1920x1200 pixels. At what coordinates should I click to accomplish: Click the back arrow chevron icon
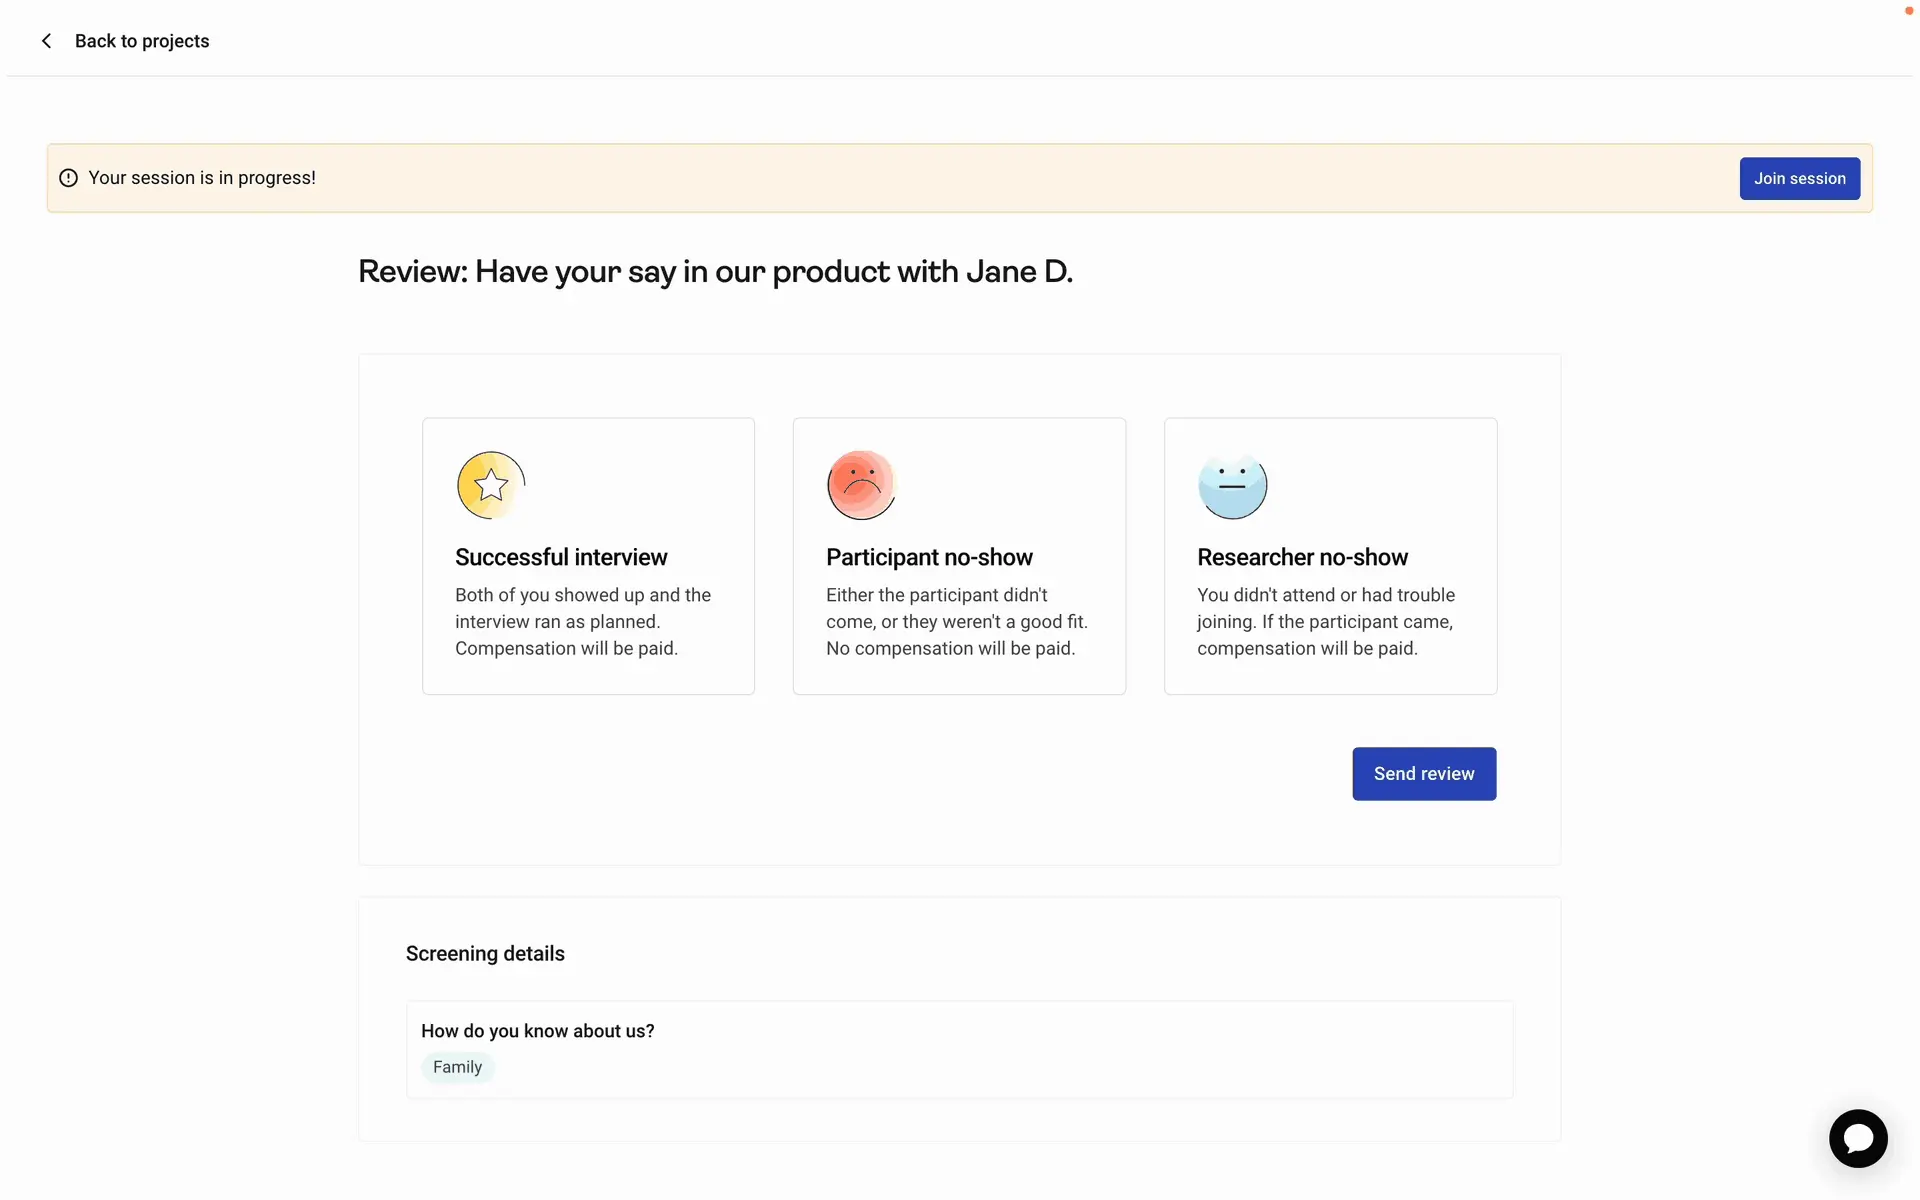pyautogui.click(x=46, y=41)
